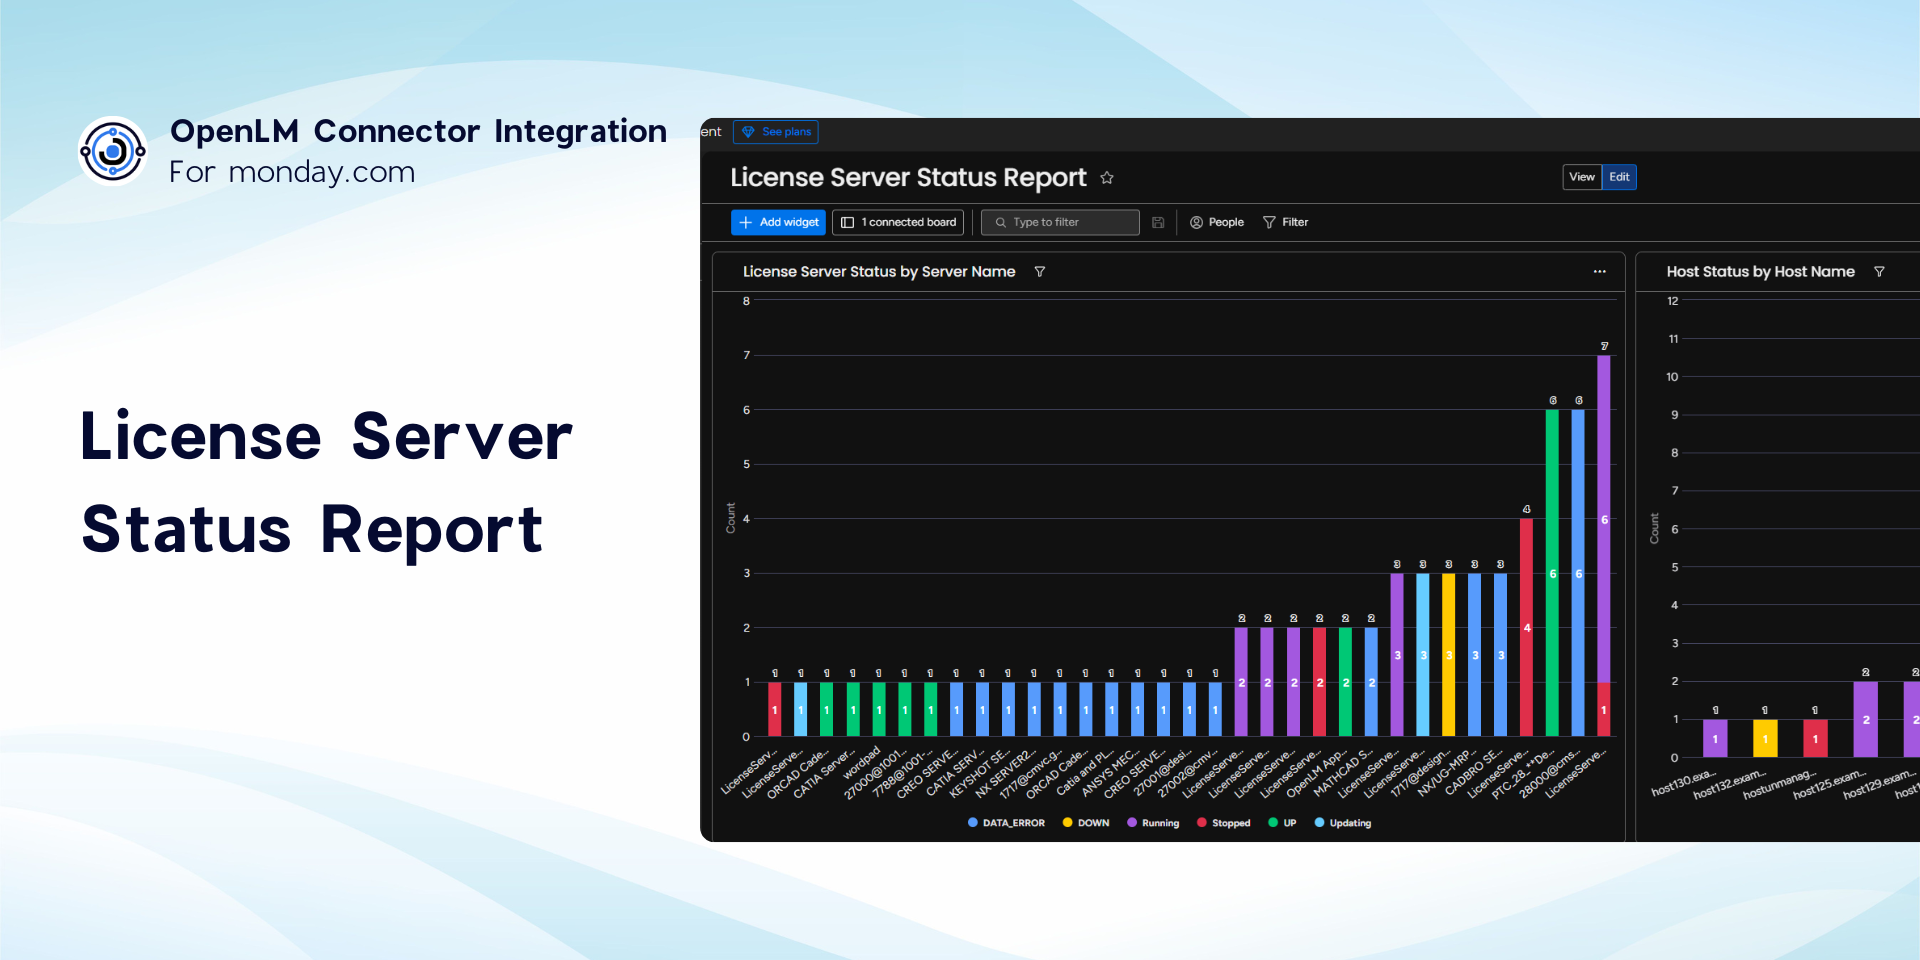This screenshot has width=1920, height=960.
Task: Click the yellow DOWN bar labeled 3
Action: click(1449, 655)
